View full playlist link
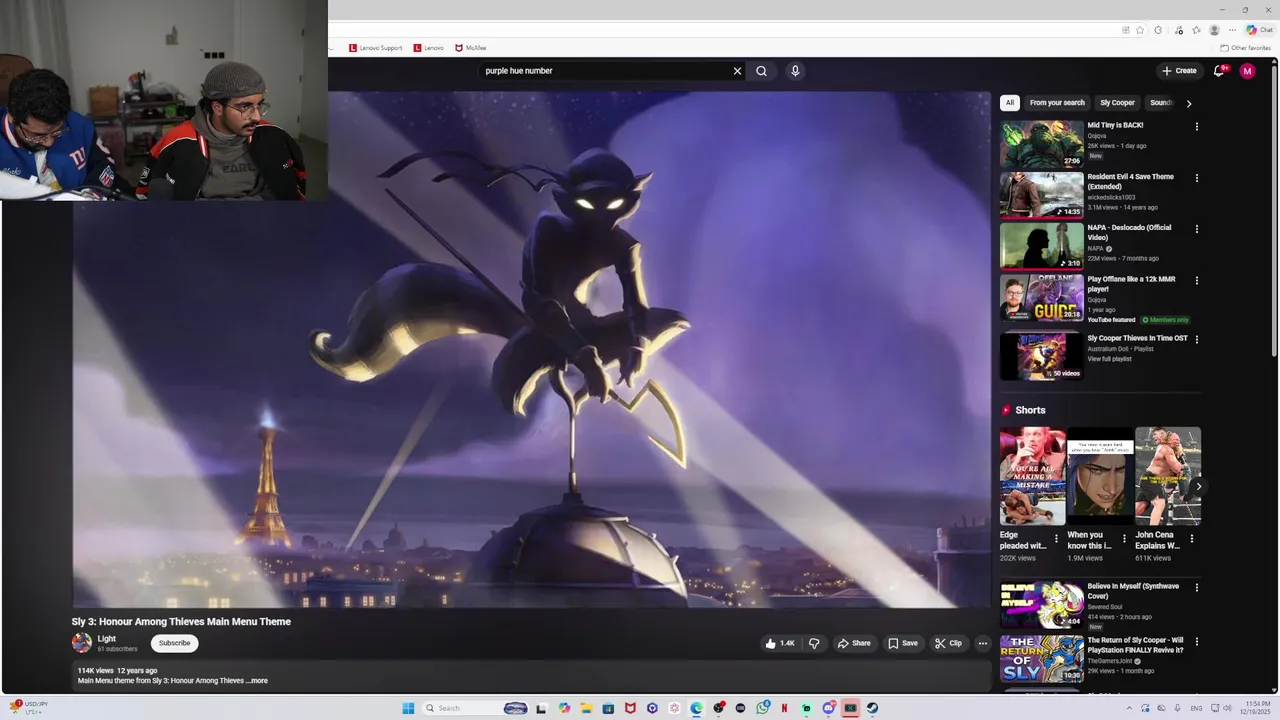The height and width of the screenshot is (720, 1280). tap(1109, 359)
